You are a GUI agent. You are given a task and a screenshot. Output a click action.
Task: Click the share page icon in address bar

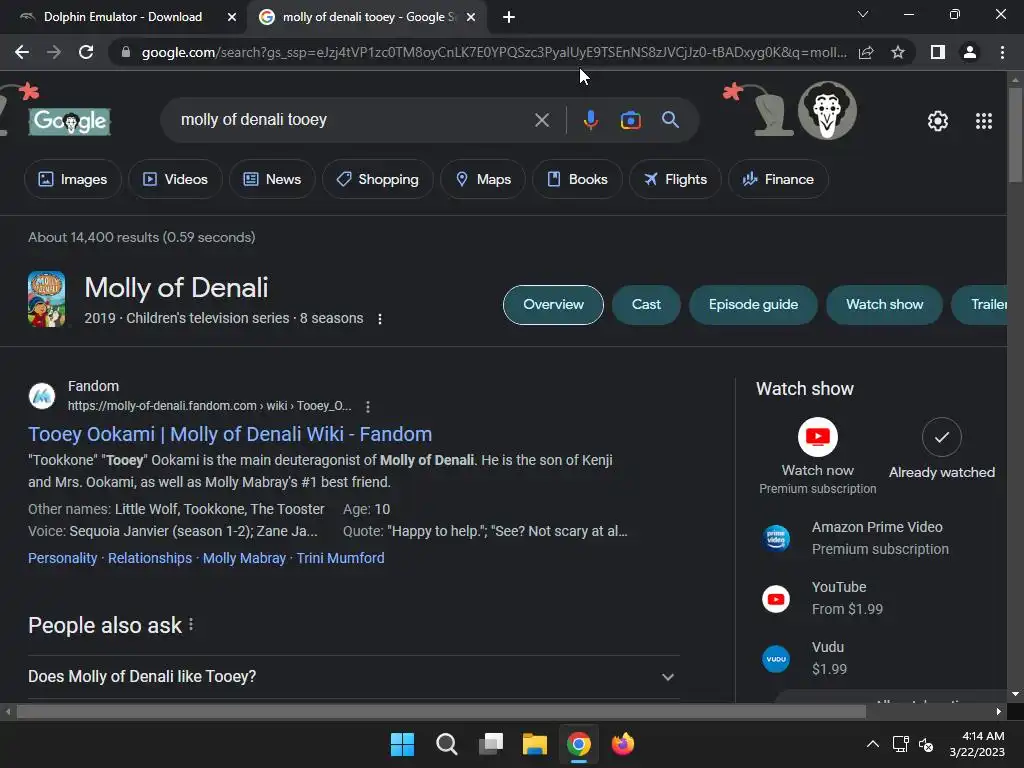(866, 52)
